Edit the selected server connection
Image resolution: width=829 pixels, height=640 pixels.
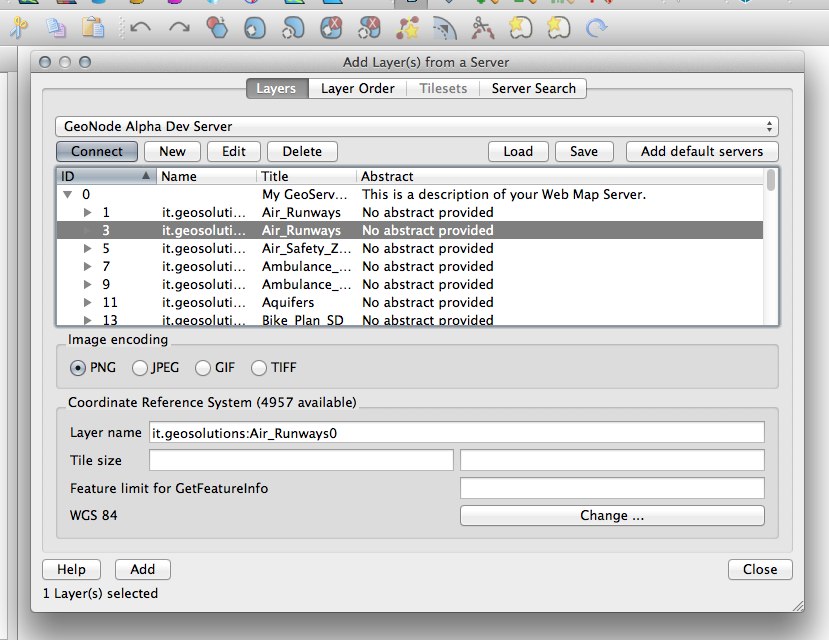point(234,152)
